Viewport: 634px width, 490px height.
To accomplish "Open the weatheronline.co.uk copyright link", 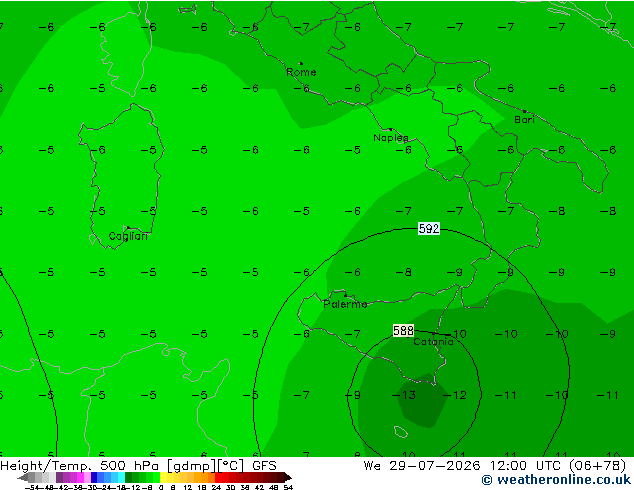I will (556, 480).
